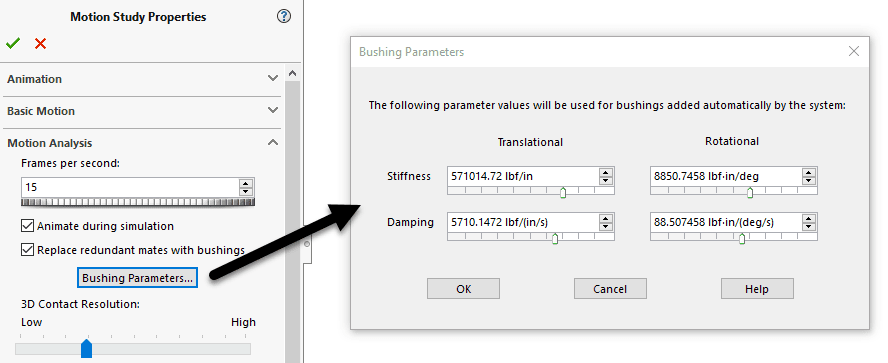This screenshot has width=888, height=363.
Task: Increase rotational damping with up arrow
Action: [809, 219]
